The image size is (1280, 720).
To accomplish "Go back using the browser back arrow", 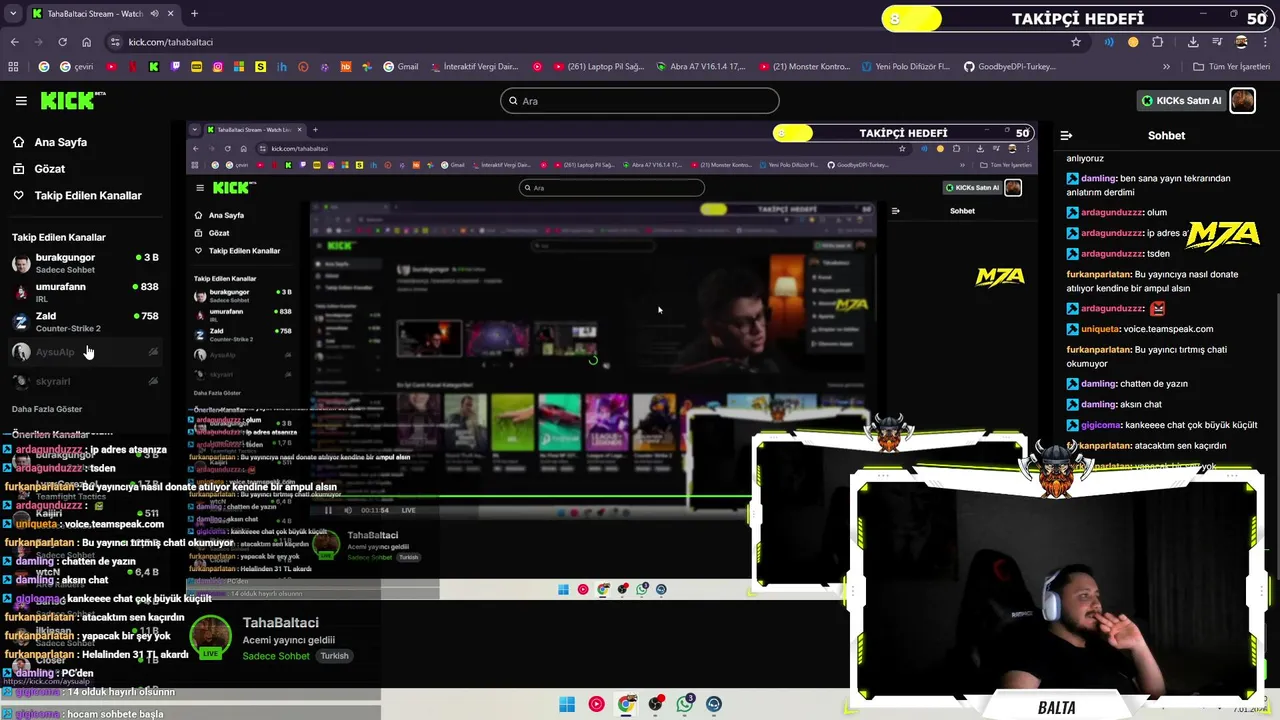I will pyautogui.click(x=14, y=42).
